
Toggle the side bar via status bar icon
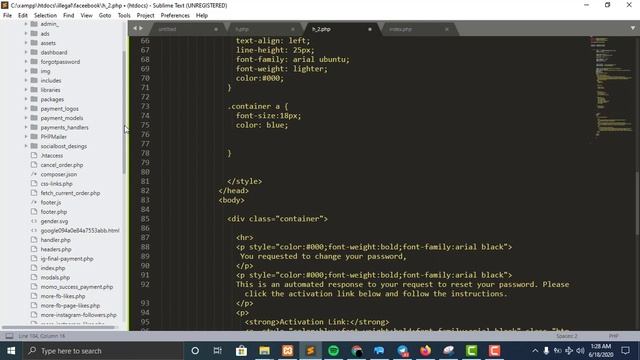[x=9, y=336]
